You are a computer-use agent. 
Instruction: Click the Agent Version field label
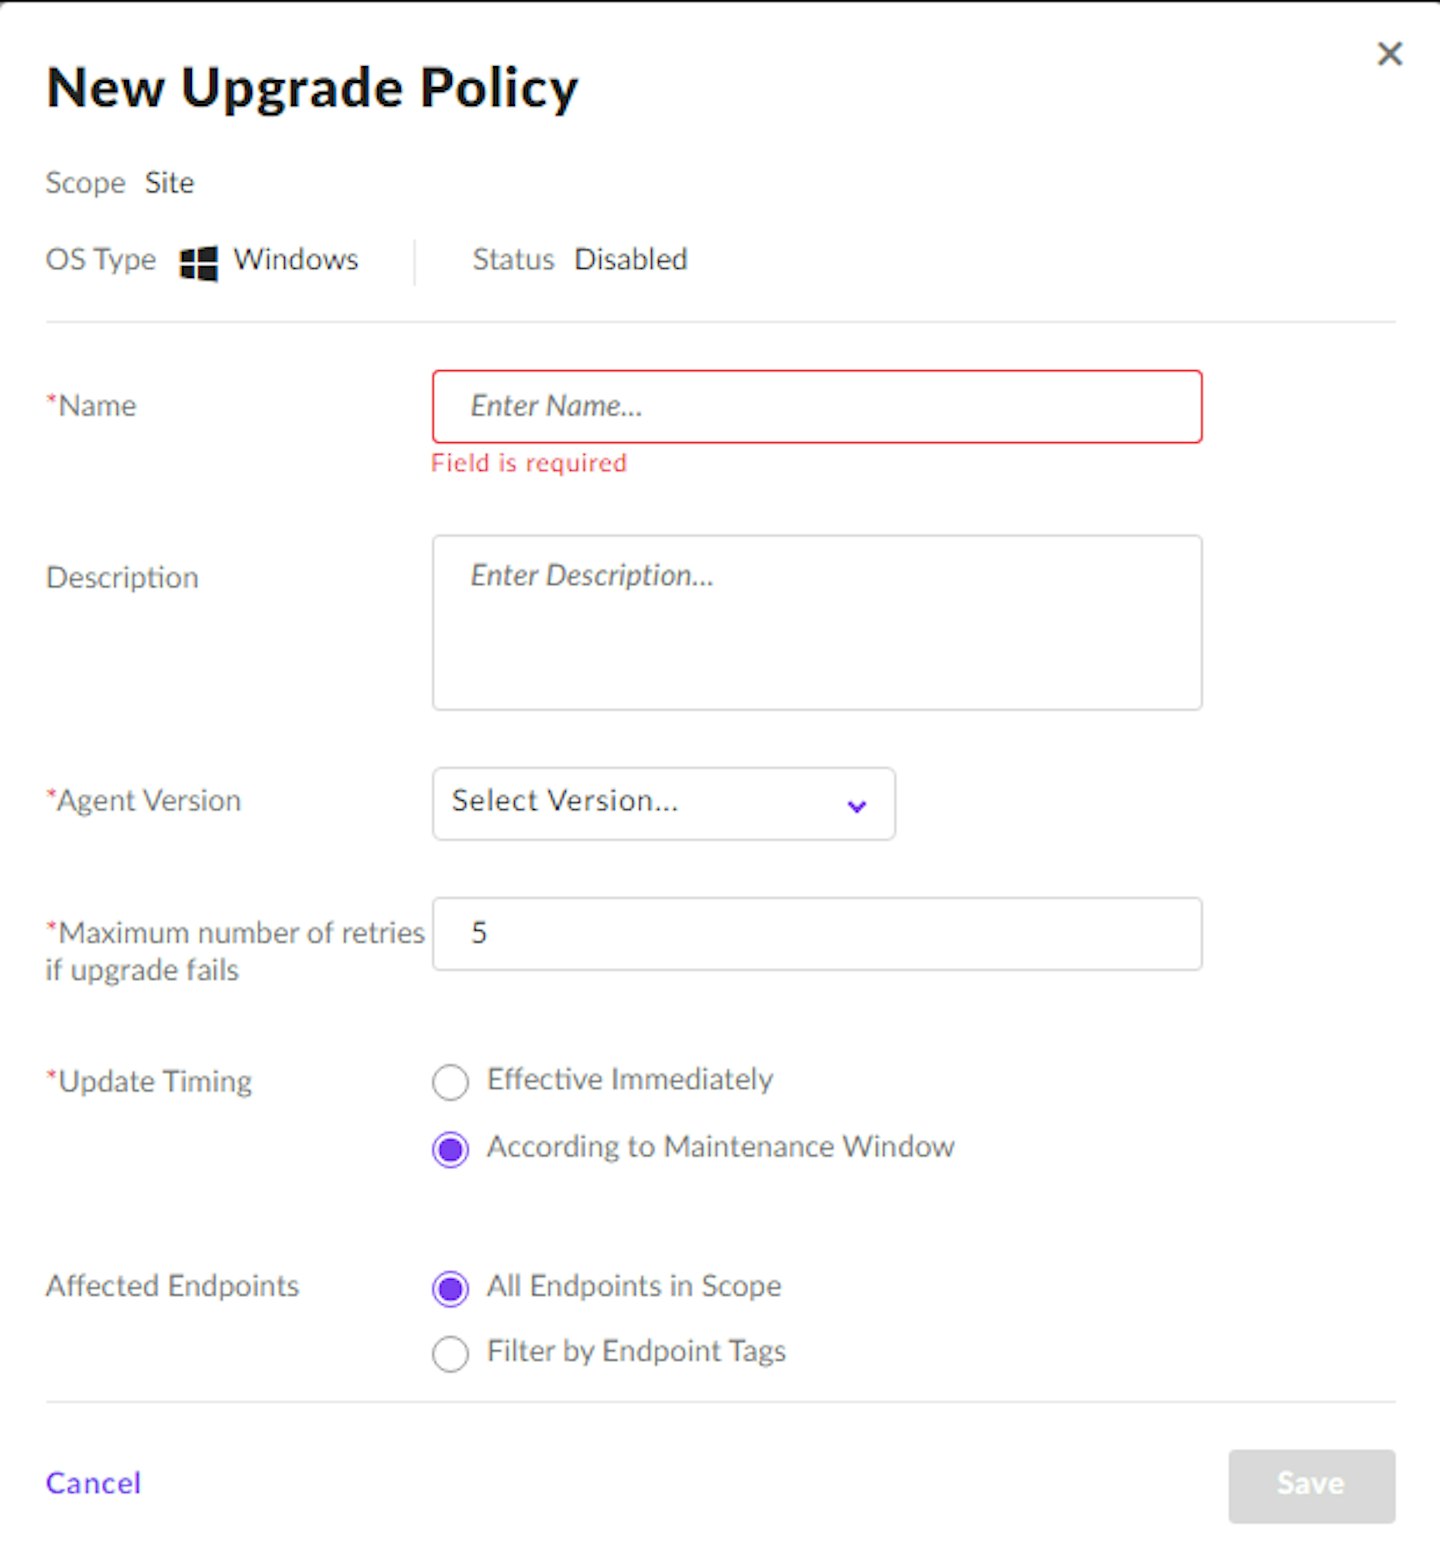(144, 801)
